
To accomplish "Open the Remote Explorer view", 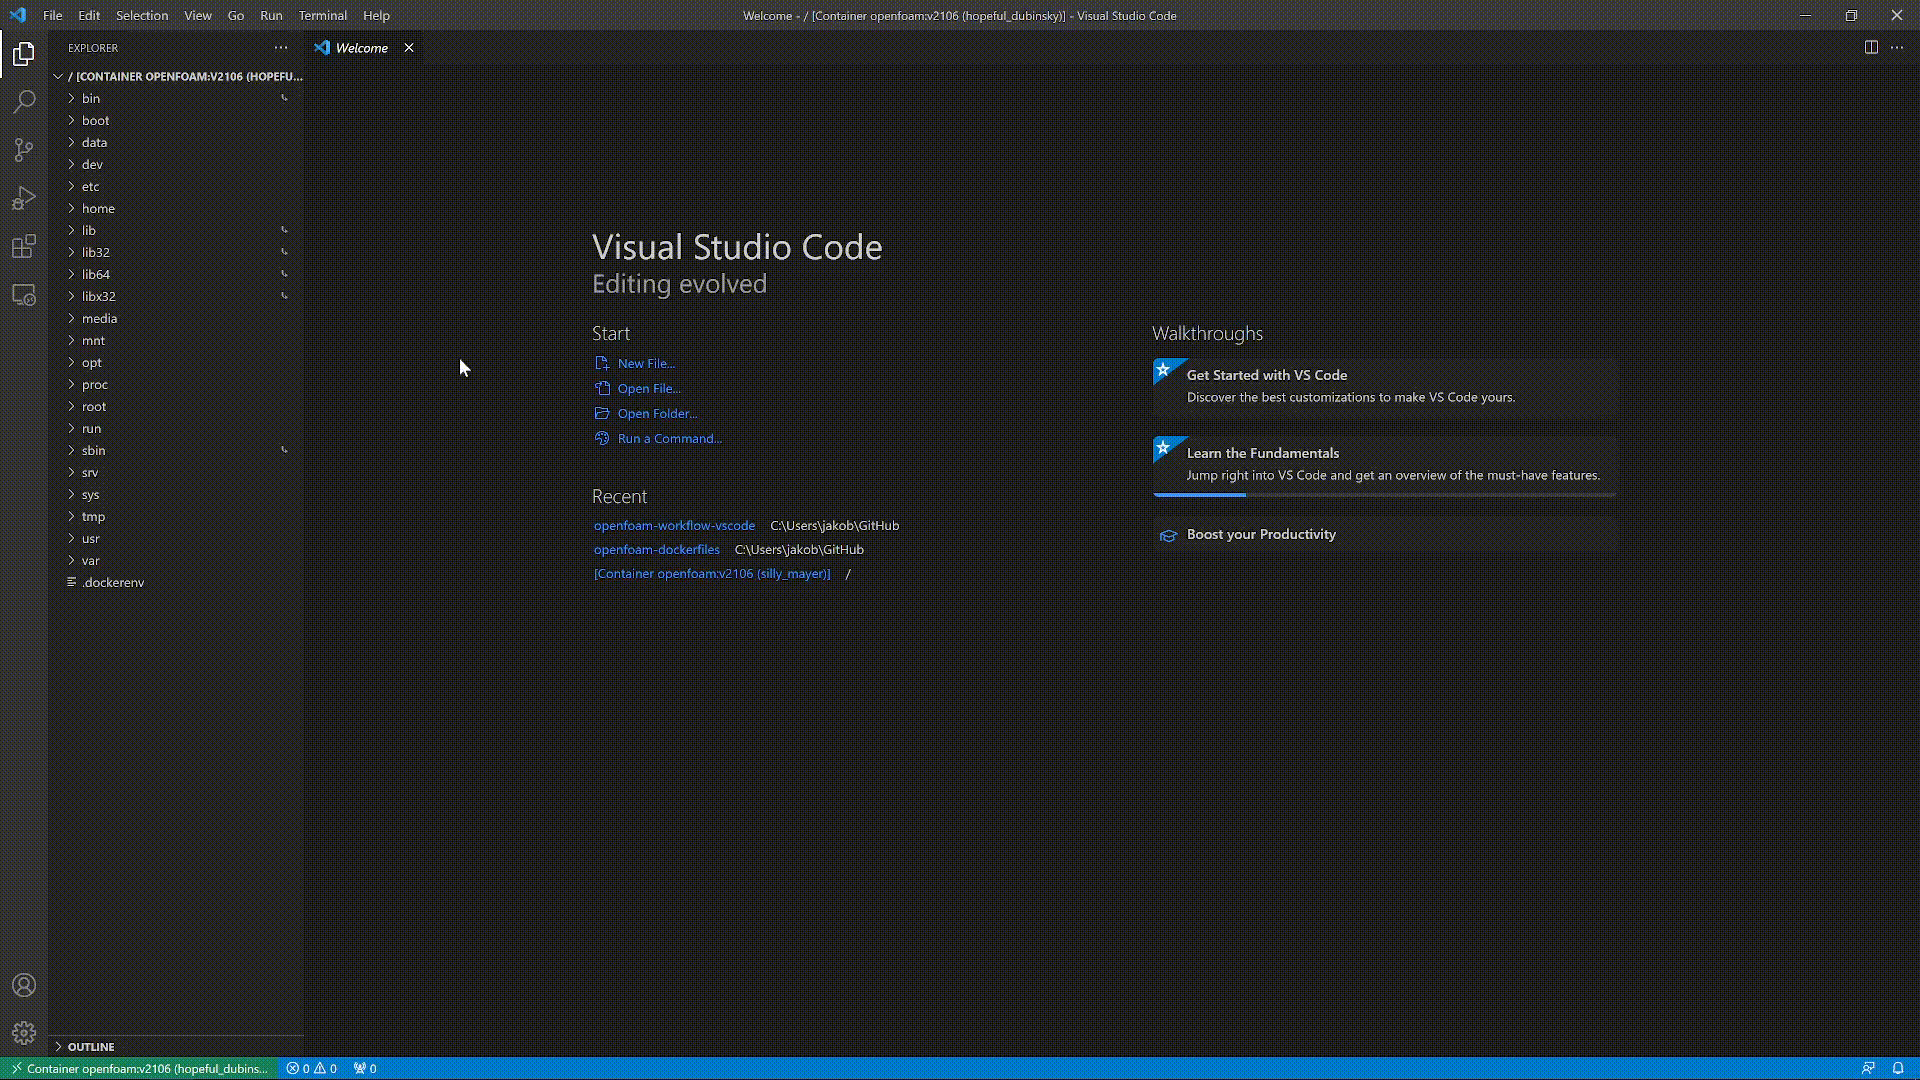I will pos(24,296).
